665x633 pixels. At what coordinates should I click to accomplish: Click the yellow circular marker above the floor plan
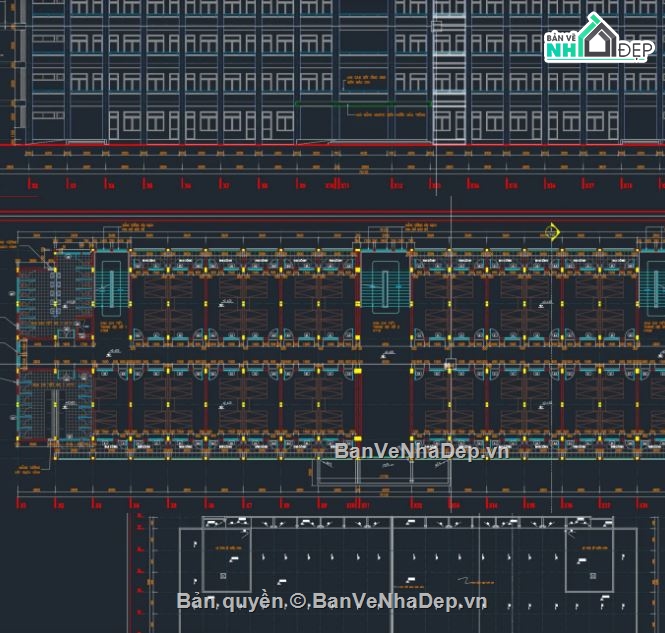pos(552,232)
